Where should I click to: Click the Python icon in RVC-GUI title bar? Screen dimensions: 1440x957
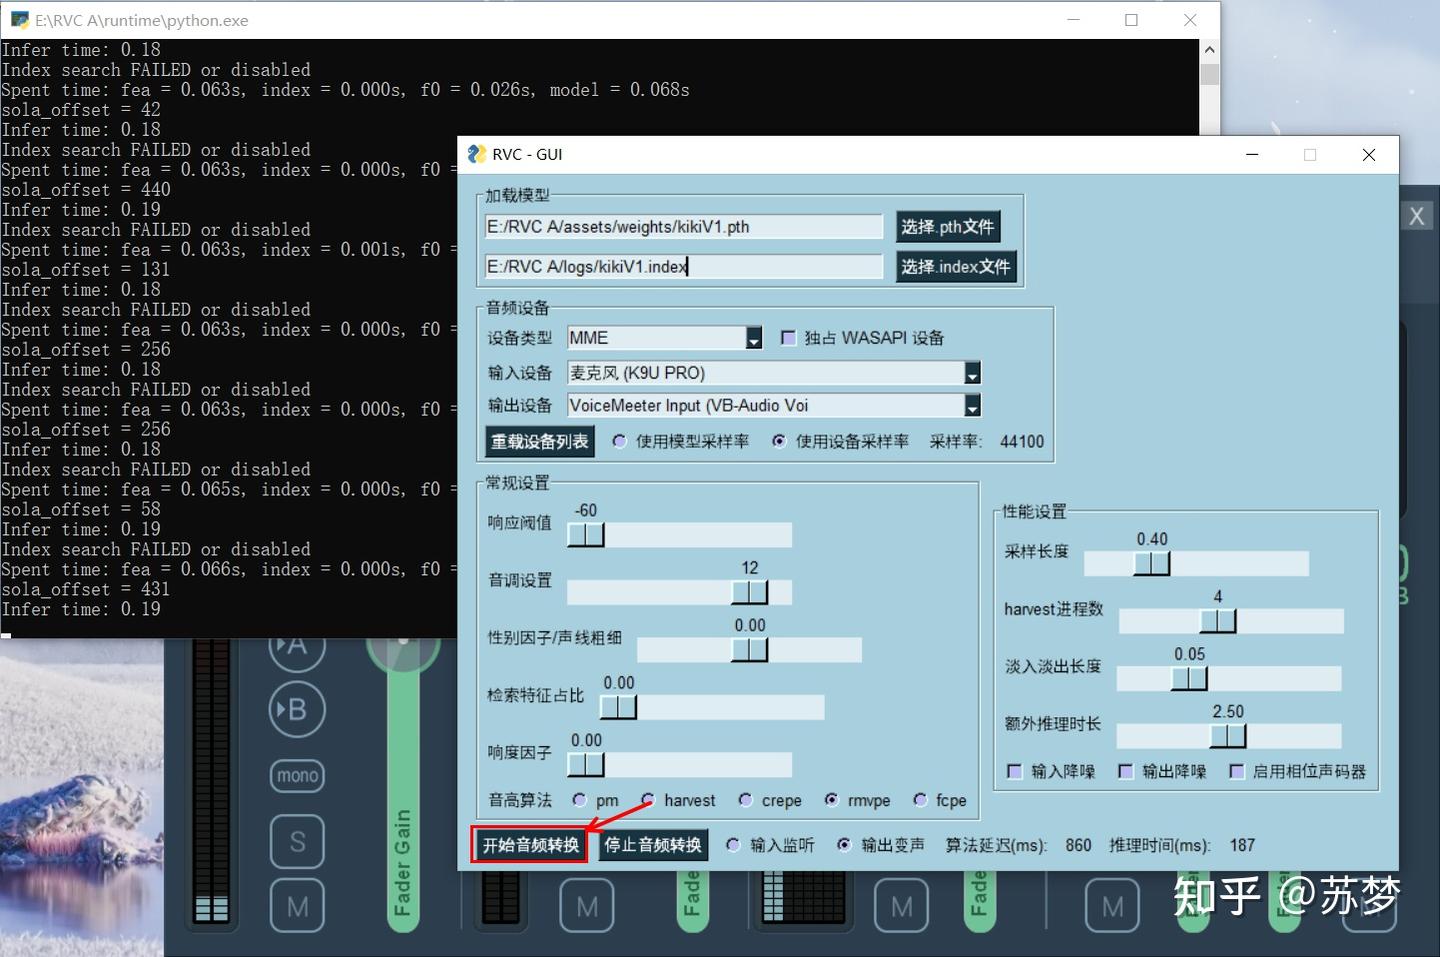[477, 154]
